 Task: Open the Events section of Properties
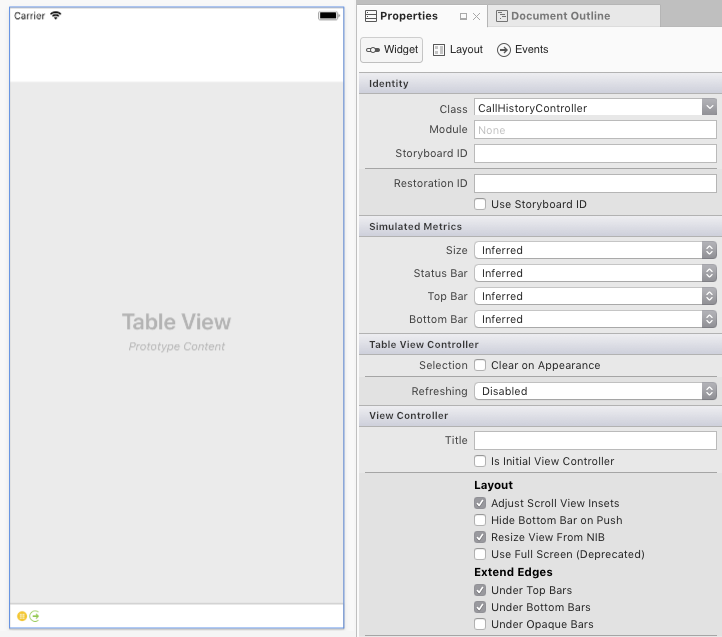pos(523,50)
